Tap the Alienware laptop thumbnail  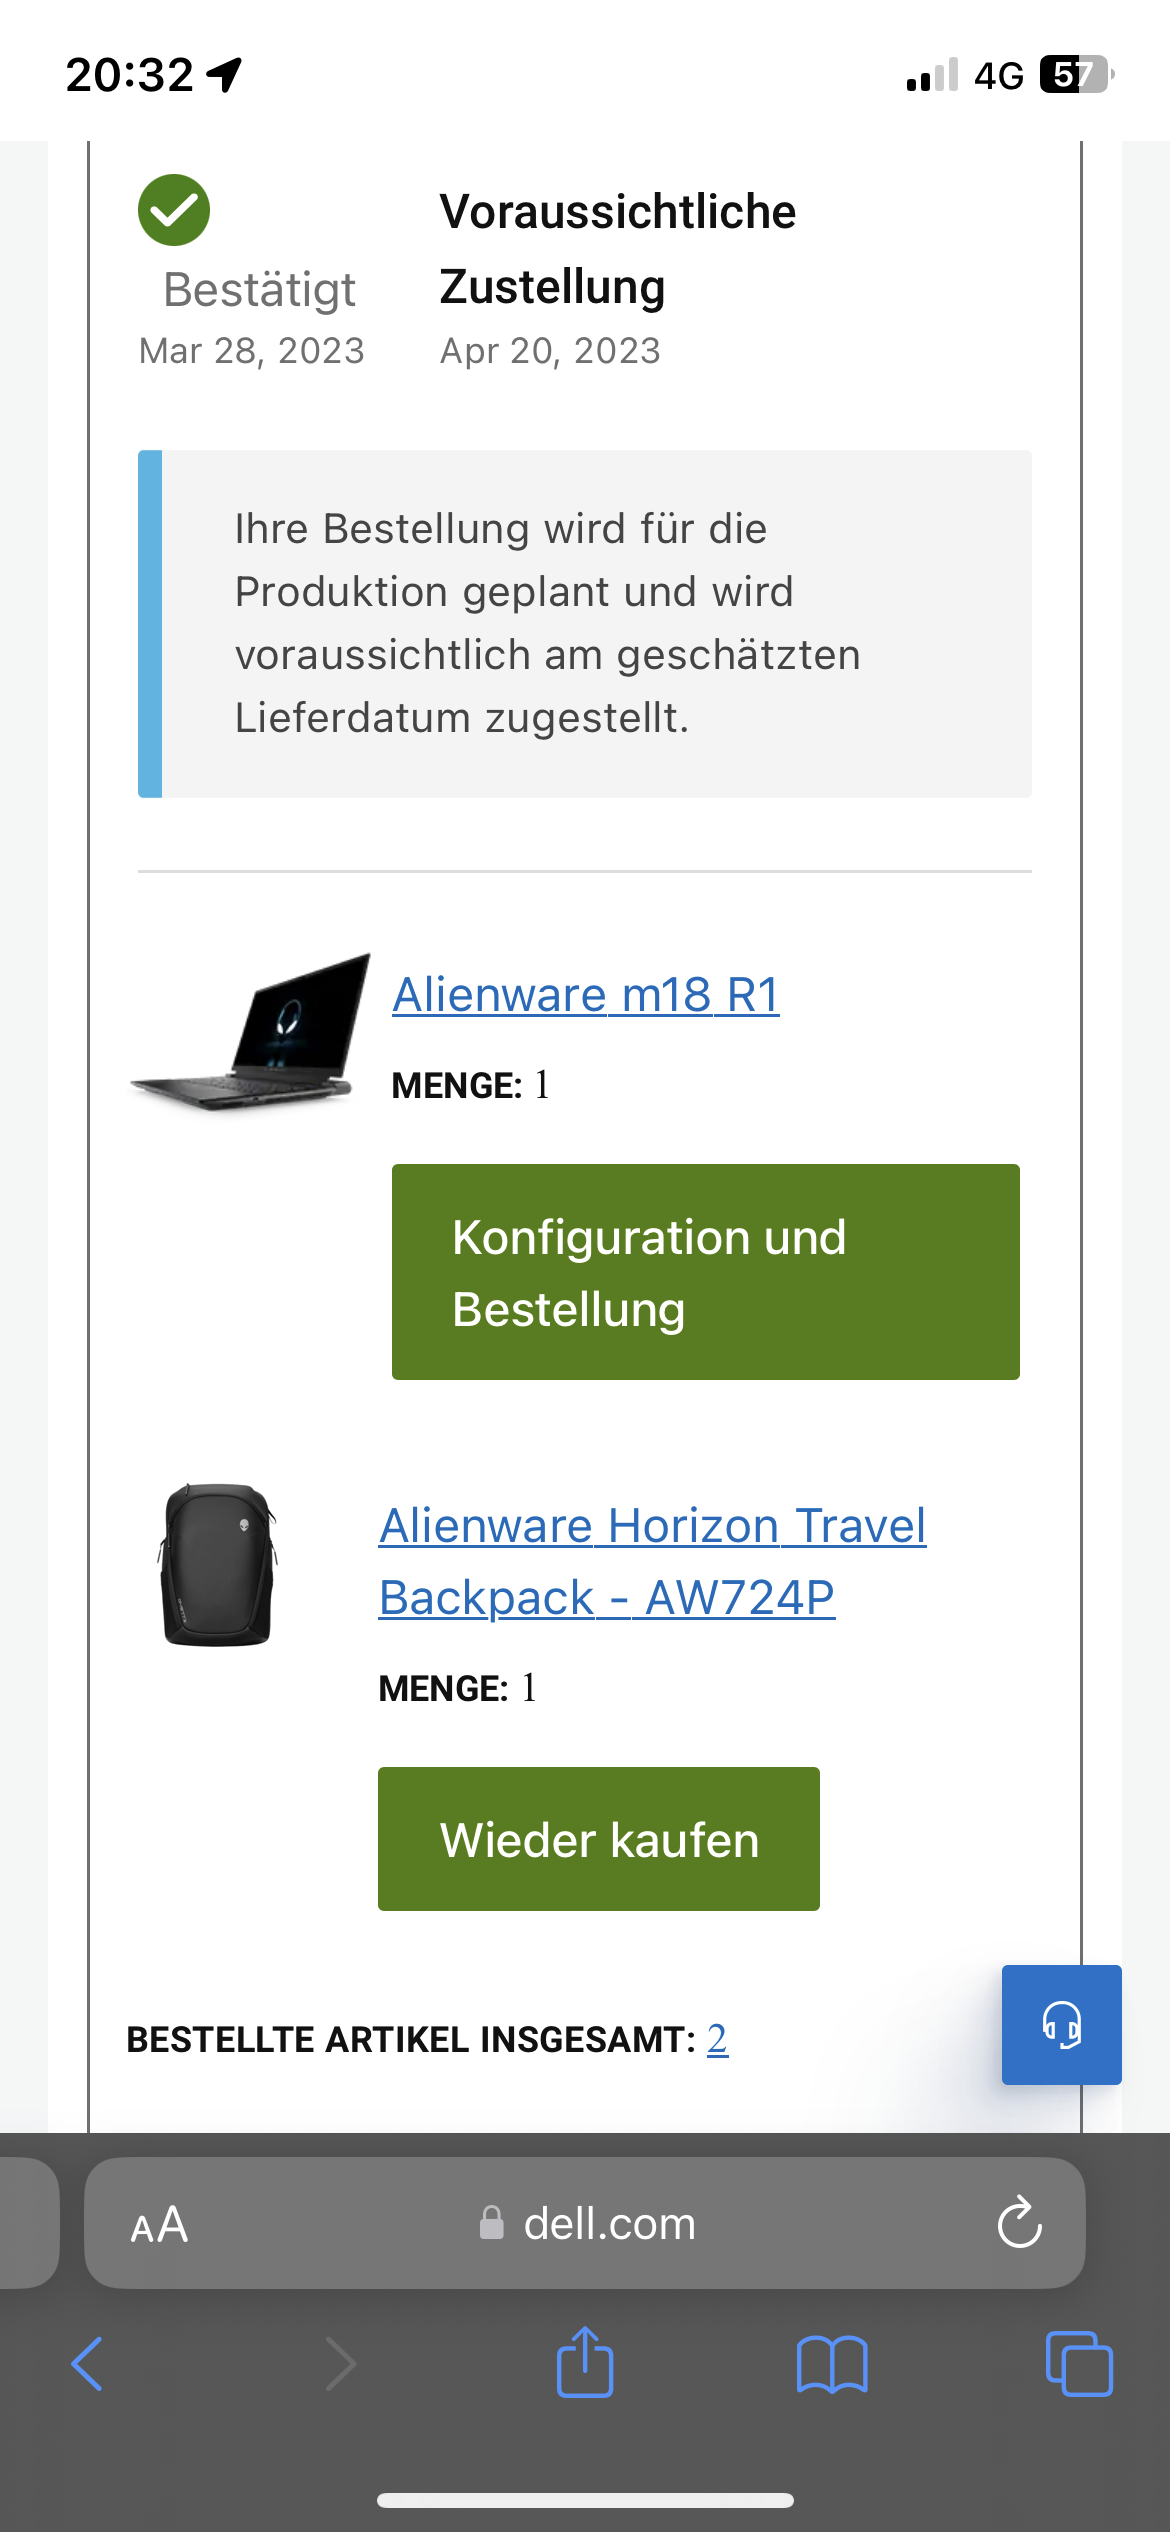[x=250, y=1032]
